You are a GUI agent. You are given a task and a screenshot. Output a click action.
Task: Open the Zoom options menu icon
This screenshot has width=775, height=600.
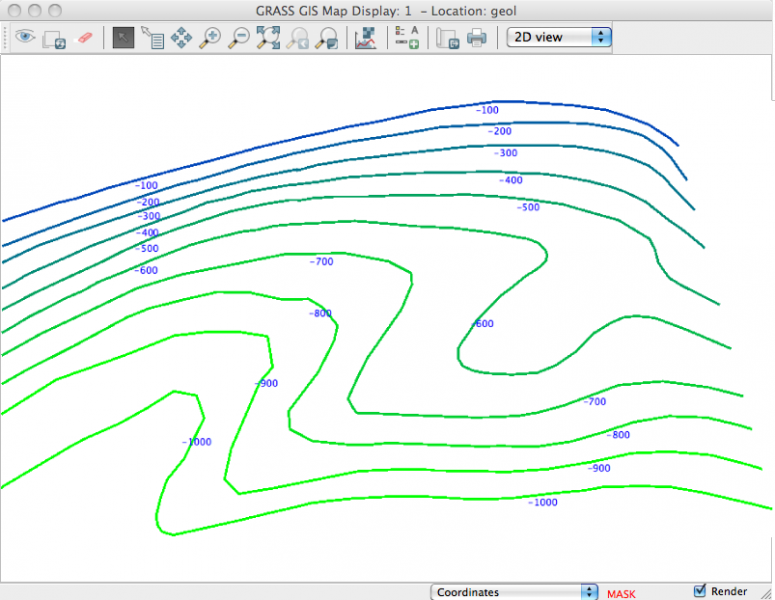[x=326, y=38]
